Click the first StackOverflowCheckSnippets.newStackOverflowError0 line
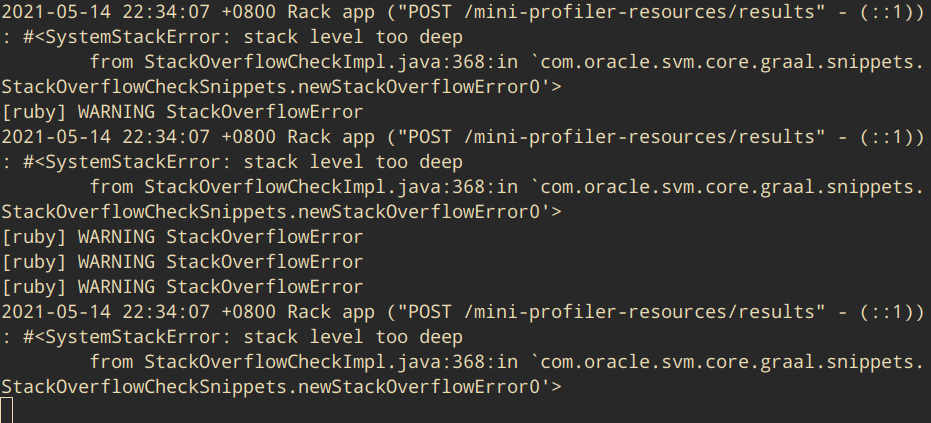The image size is (931, 423). [281, 87]
